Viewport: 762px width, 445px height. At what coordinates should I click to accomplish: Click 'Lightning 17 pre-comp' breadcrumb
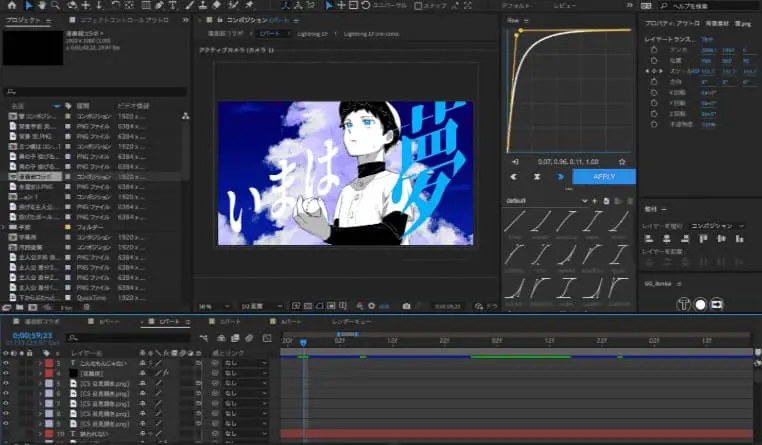371,34
